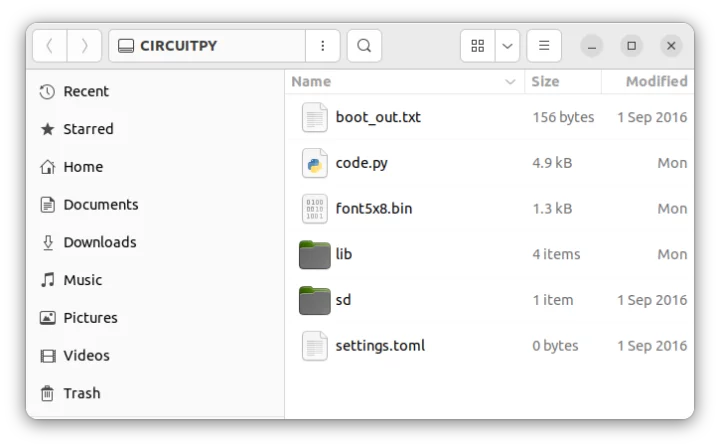720x448 pixels.
Task: Go back with the left arrow
Action: (x=50, y=46)
